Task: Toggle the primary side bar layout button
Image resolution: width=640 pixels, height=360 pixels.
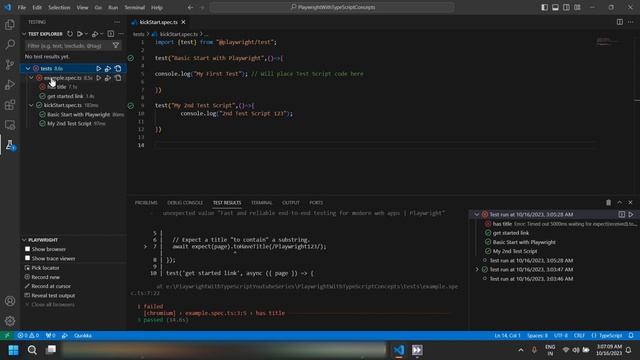Action: click(544, 7)
